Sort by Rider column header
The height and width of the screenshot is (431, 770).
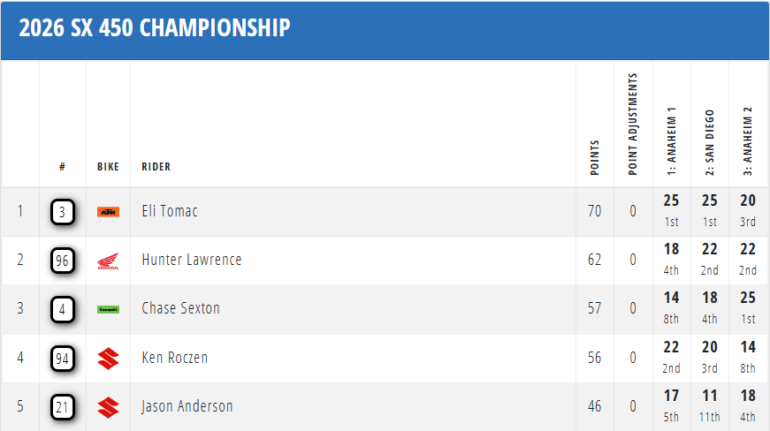[x=156, y=167]
